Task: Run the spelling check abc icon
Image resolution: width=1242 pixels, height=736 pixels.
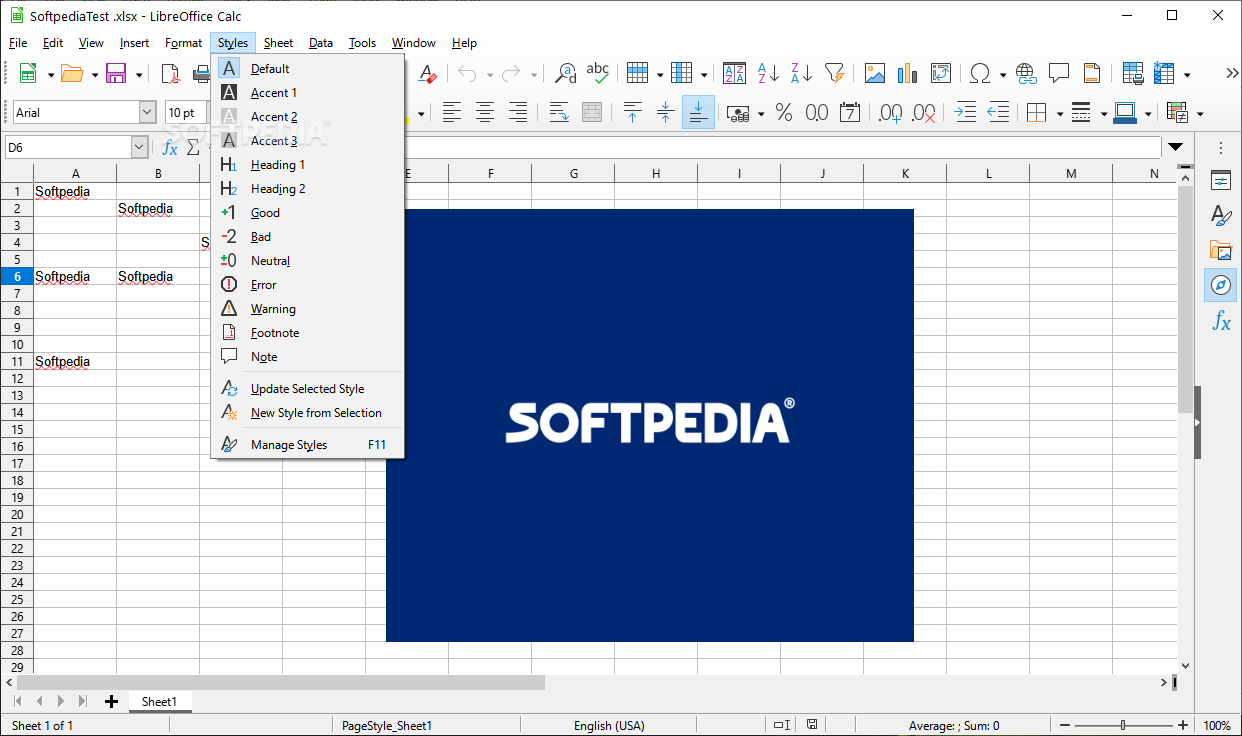Action: (598, 73)
